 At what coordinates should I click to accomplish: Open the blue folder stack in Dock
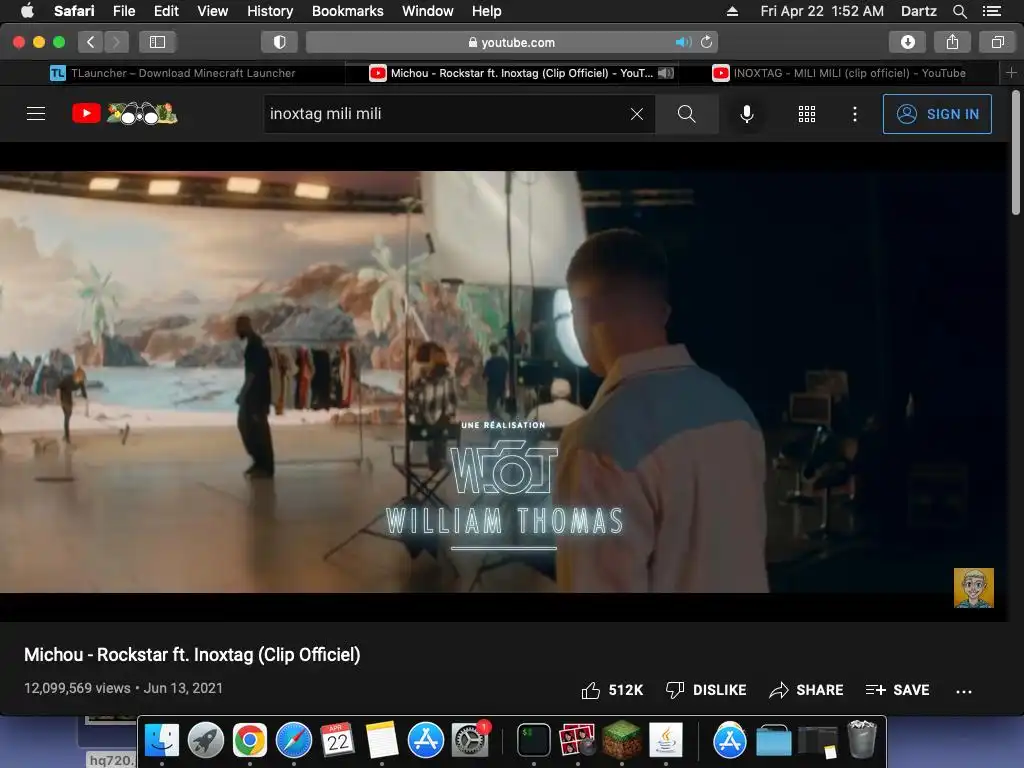point(774,742)
